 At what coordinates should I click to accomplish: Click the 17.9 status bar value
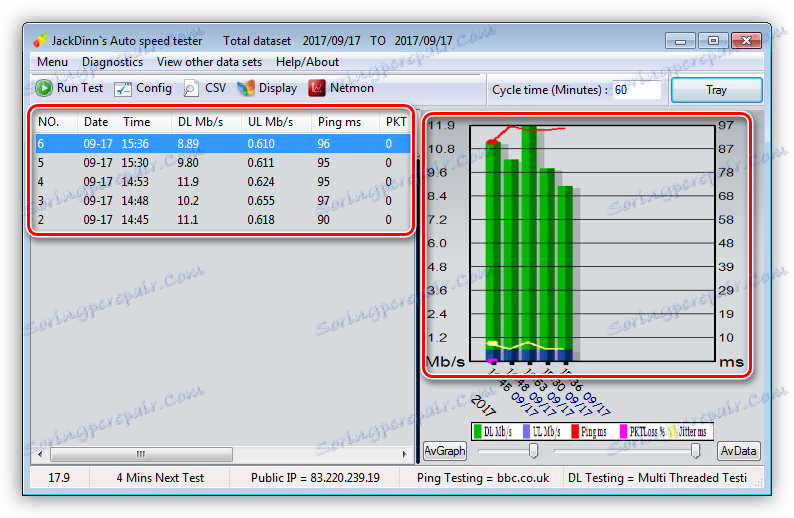(x=59, y=478)
